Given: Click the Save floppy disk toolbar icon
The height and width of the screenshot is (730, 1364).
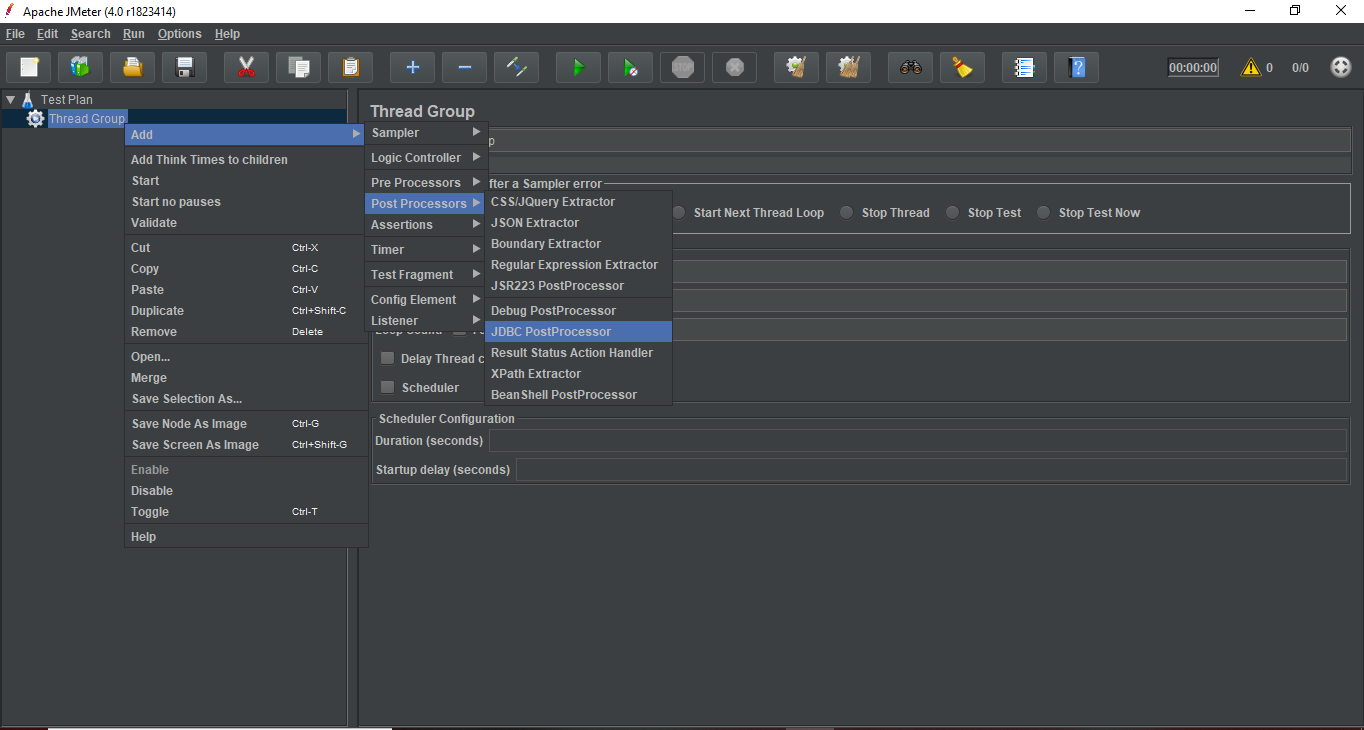Looking at the screenshot, I should [x=184, y=67].
